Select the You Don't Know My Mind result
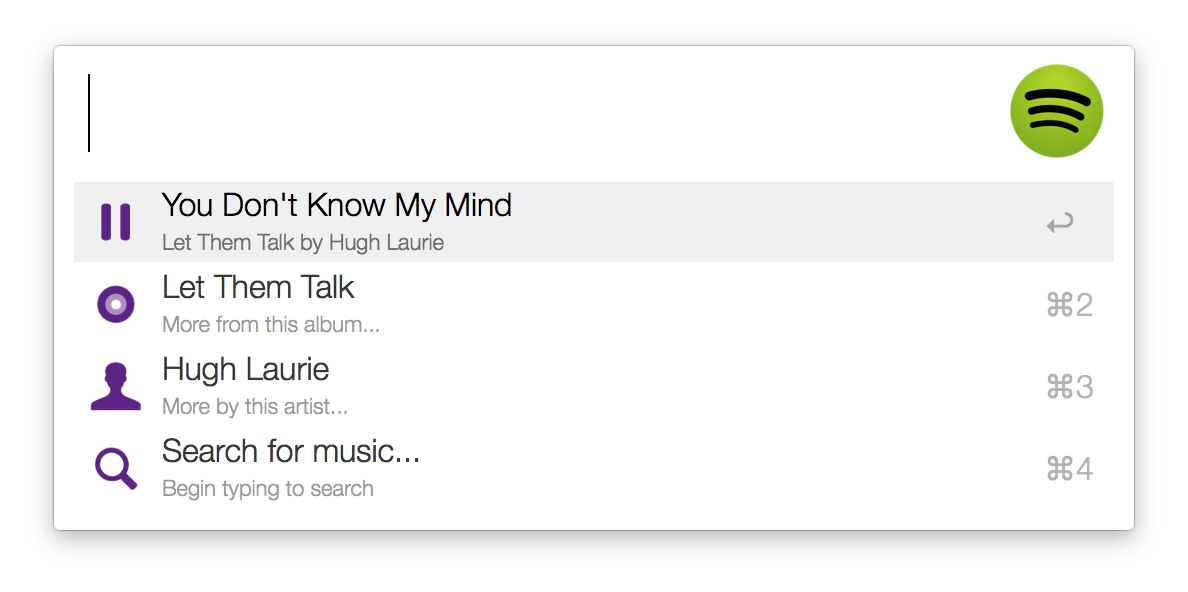 point(593,222)
